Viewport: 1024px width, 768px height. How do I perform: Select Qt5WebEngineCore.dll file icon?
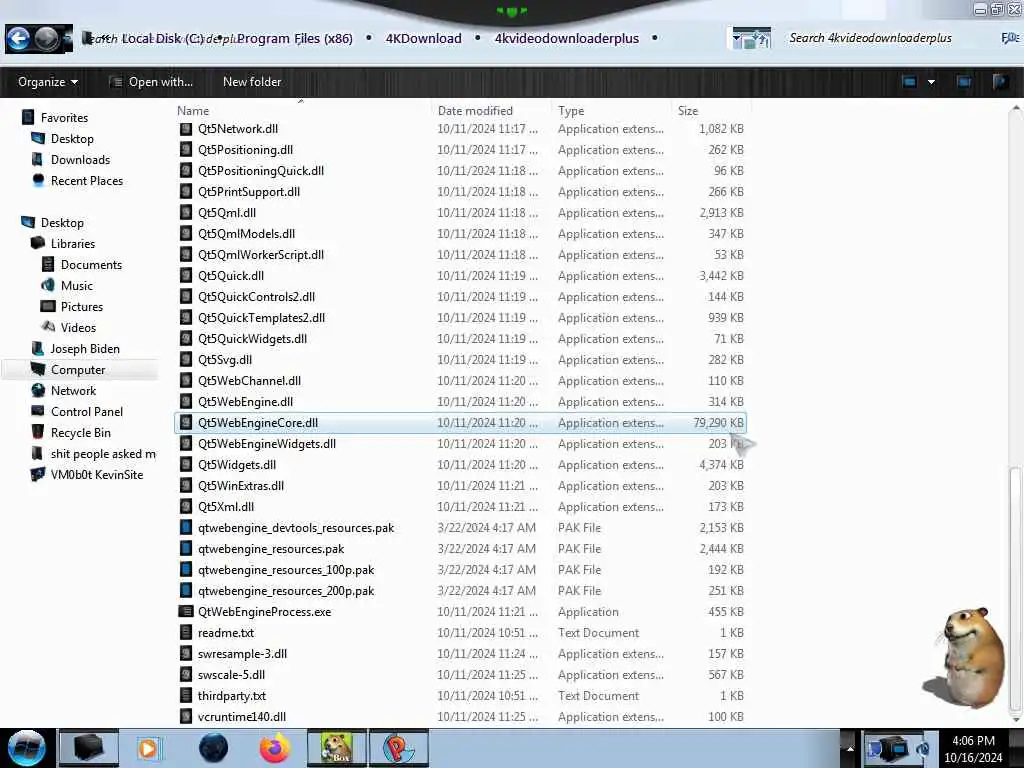pyautogui.click(x=186, y=423)
